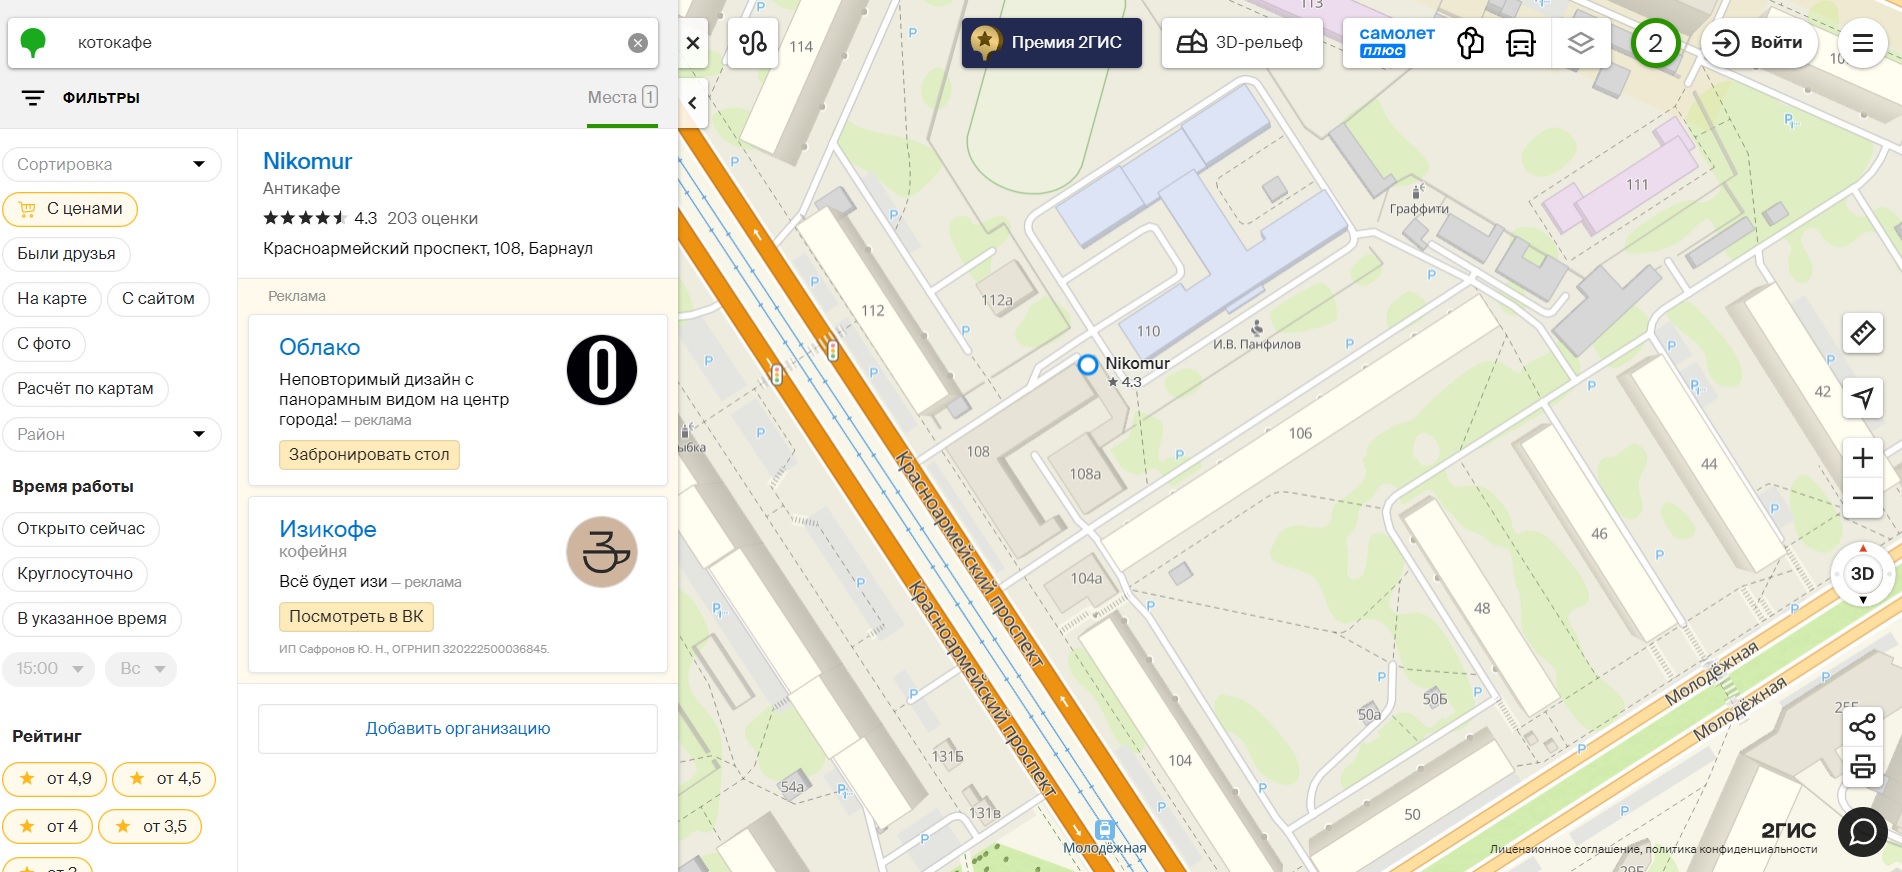This screenshot has height=872, width=1902.
Task: Select В указанное время option
Action: 92,619
